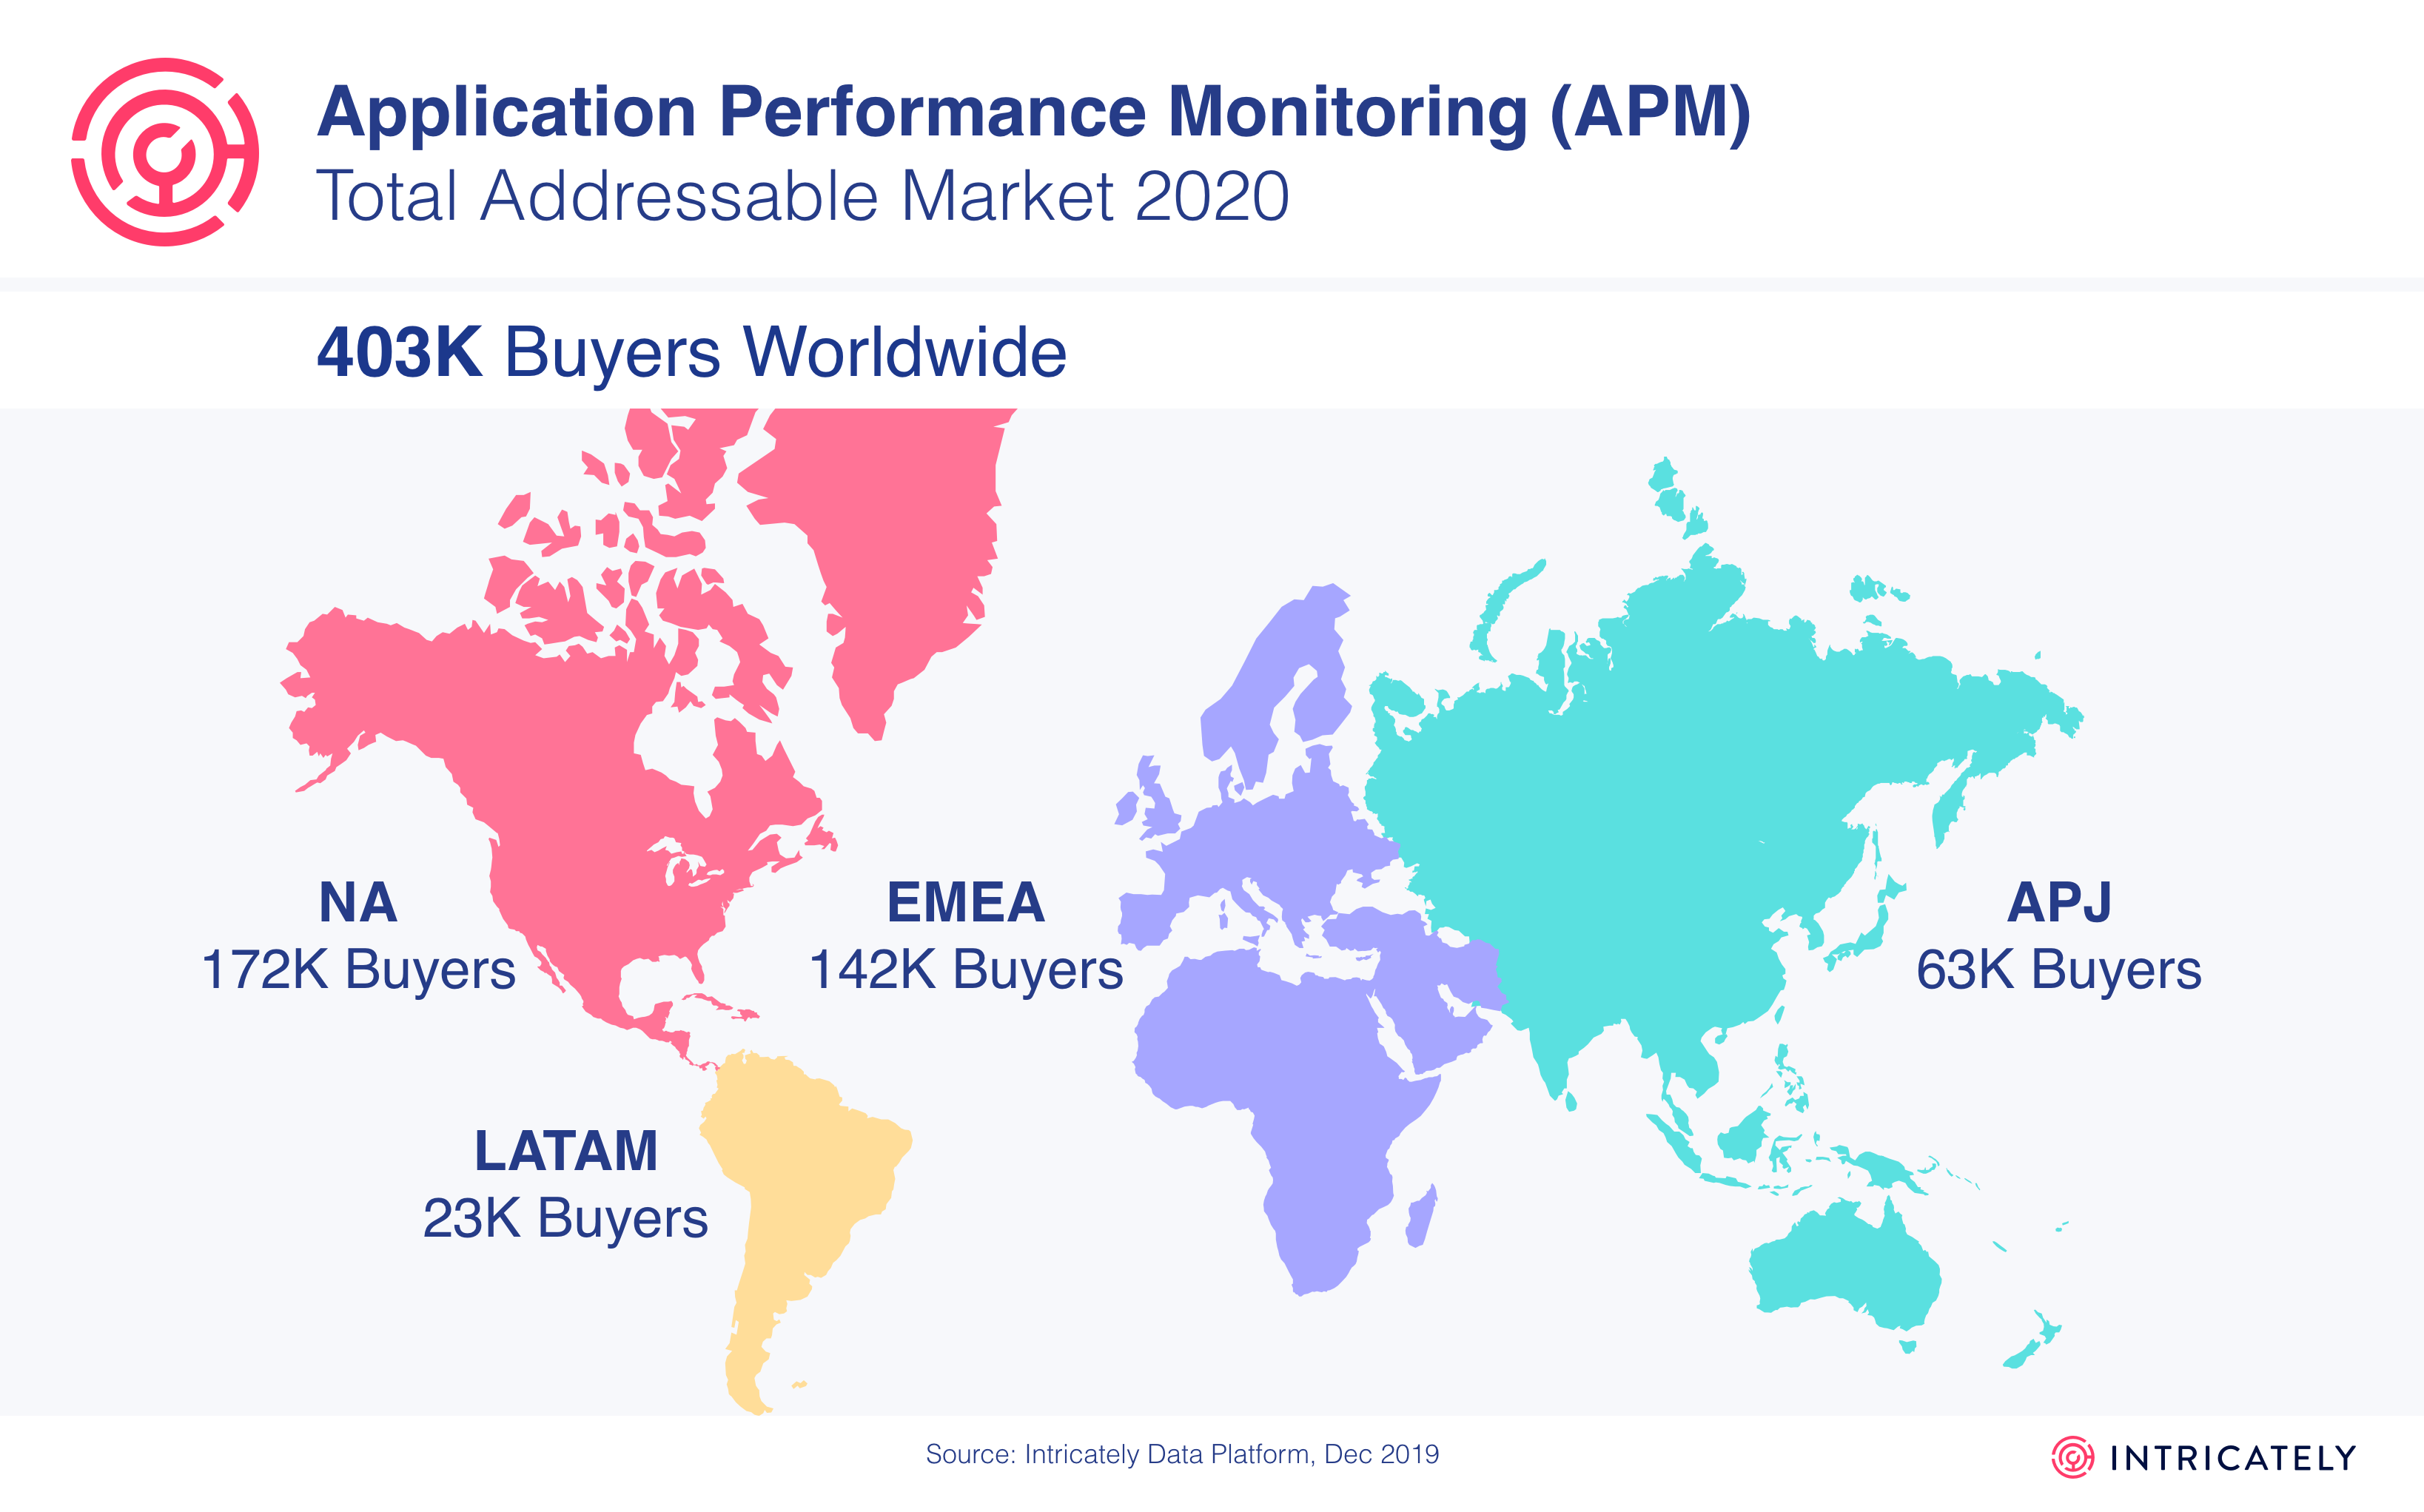
Task: Click the EMEA region label
Action: 966,902
